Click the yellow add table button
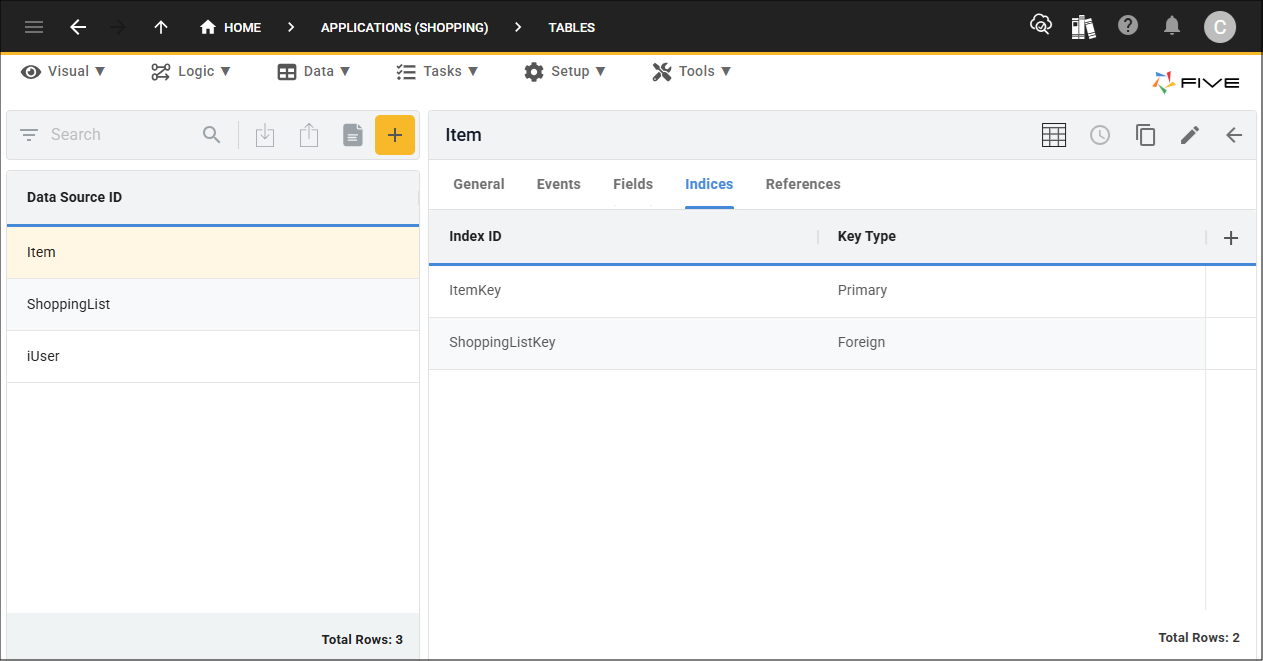Viewport: 1263px width, 661px height. [395, 135]
